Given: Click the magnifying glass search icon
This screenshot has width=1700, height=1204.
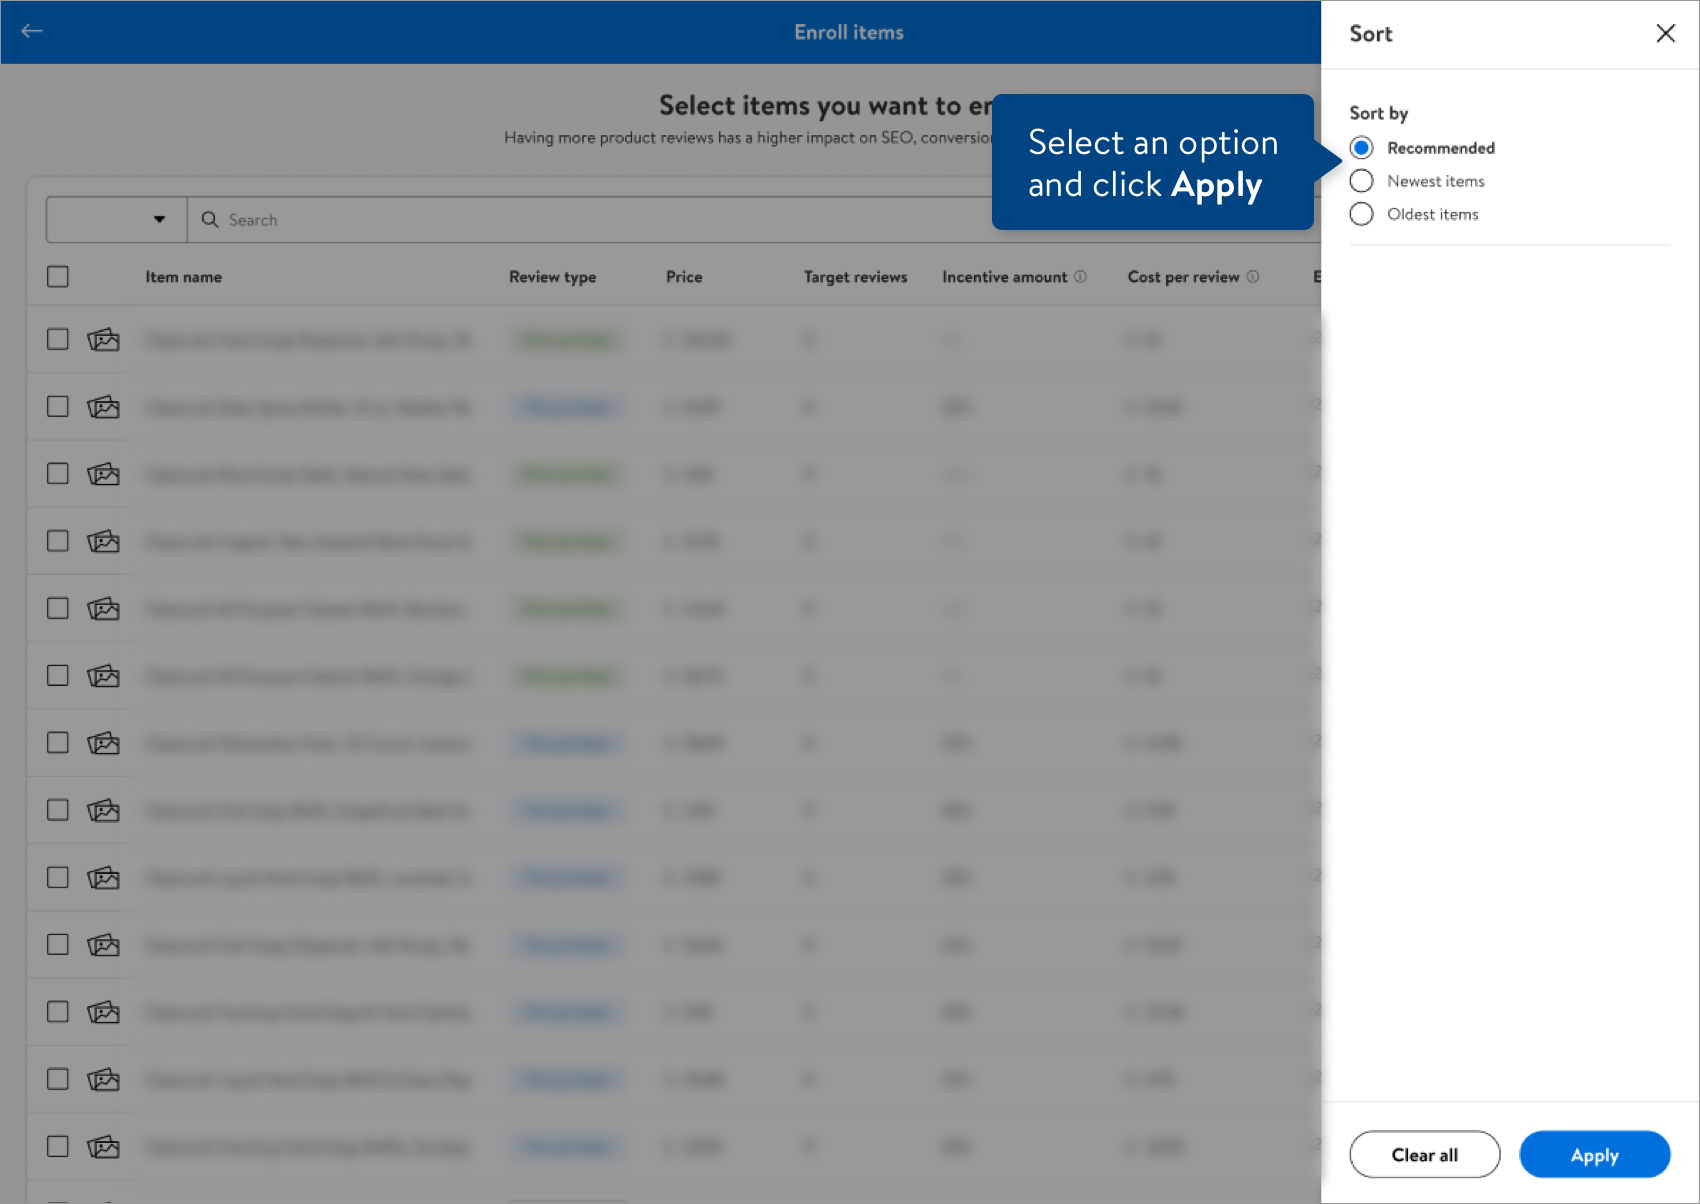Looking at the screenshot, I should (210, 220).
